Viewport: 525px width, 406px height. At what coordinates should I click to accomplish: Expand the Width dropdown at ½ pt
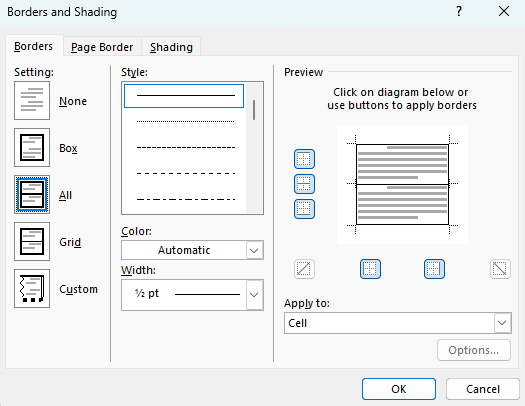[x=193, y=295]
